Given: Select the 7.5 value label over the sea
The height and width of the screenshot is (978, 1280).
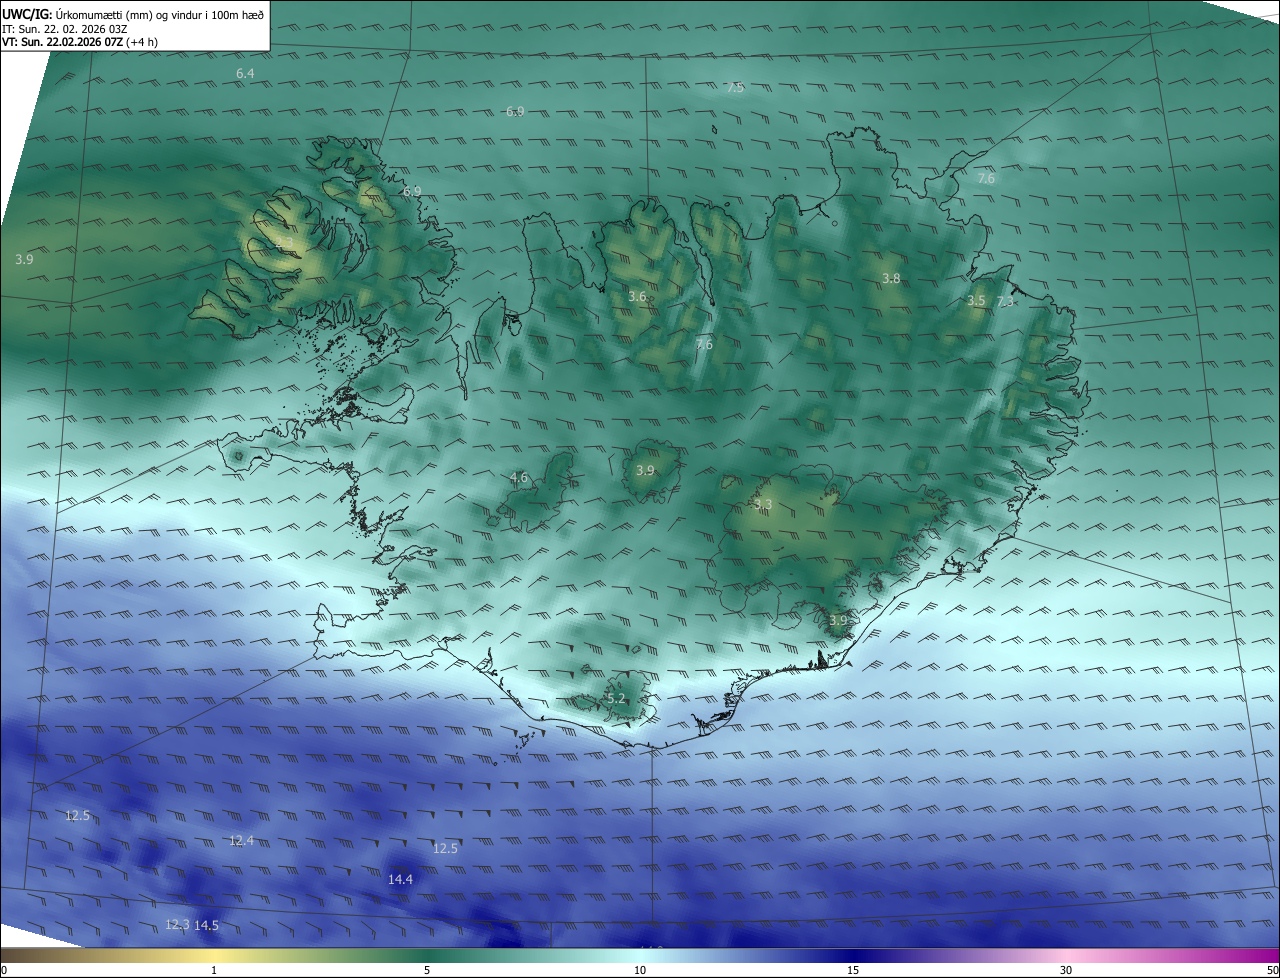Looking at the screenshot, I should click(735, 88).
